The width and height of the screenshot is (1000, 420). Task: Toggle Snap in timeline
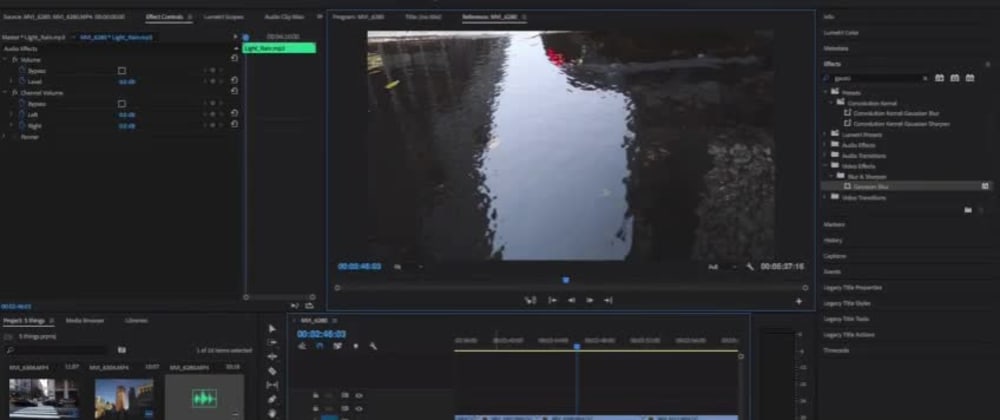click(x=320, y=346)
